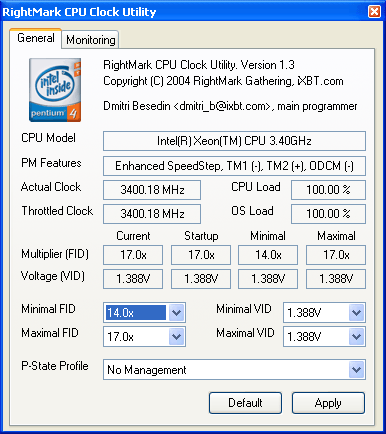Screen dimensions: 386x434
Task: Click the Startup column header
Action: point(201,236)
